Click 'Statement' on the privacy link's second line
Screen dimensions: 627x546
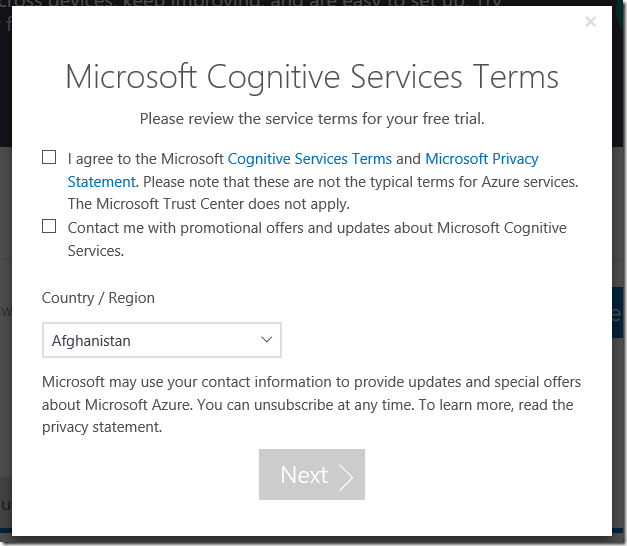(101, 182)
